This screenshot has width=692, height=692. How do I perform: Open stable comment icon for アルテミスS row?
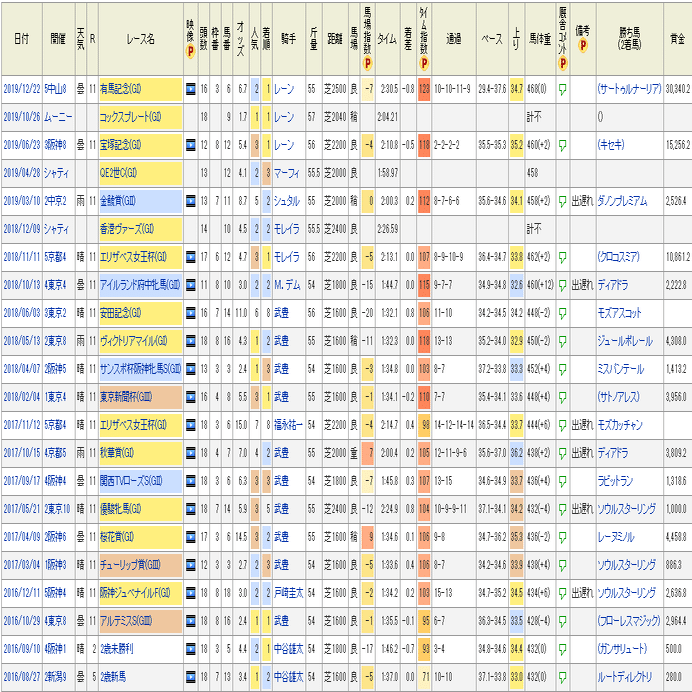point(562,621)
